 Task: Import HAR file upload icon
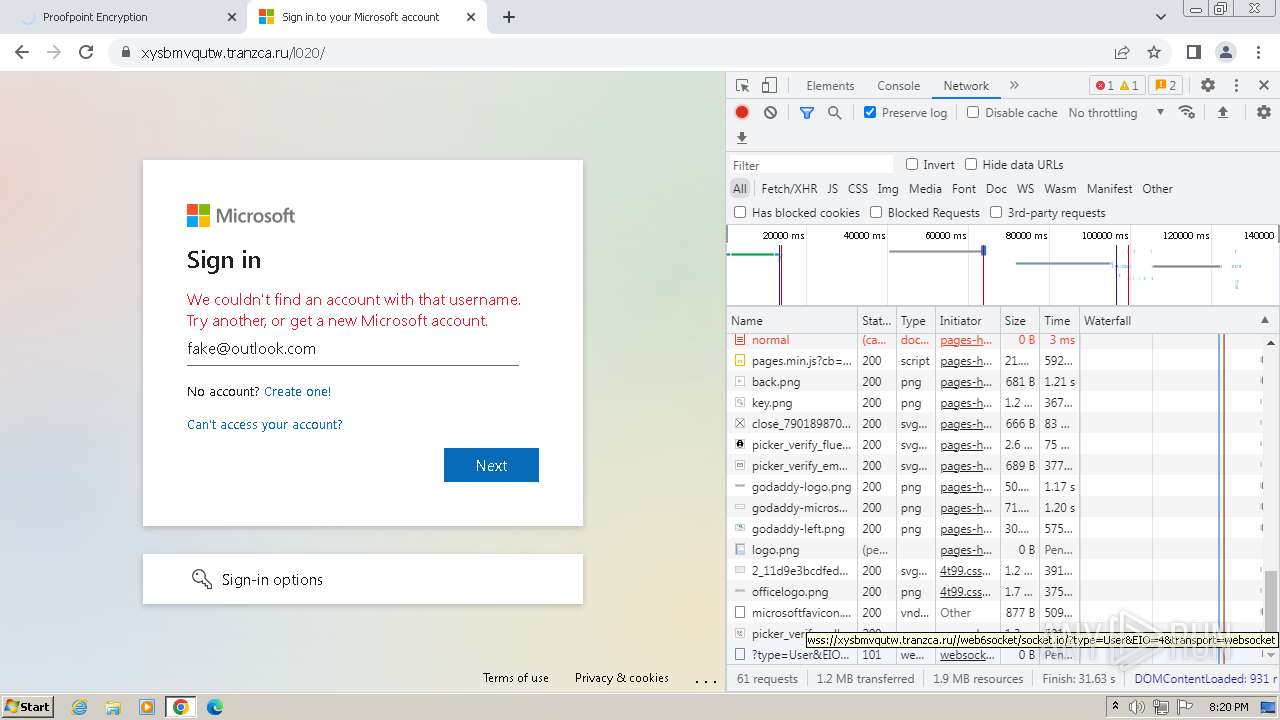(x=1222, y=113)
